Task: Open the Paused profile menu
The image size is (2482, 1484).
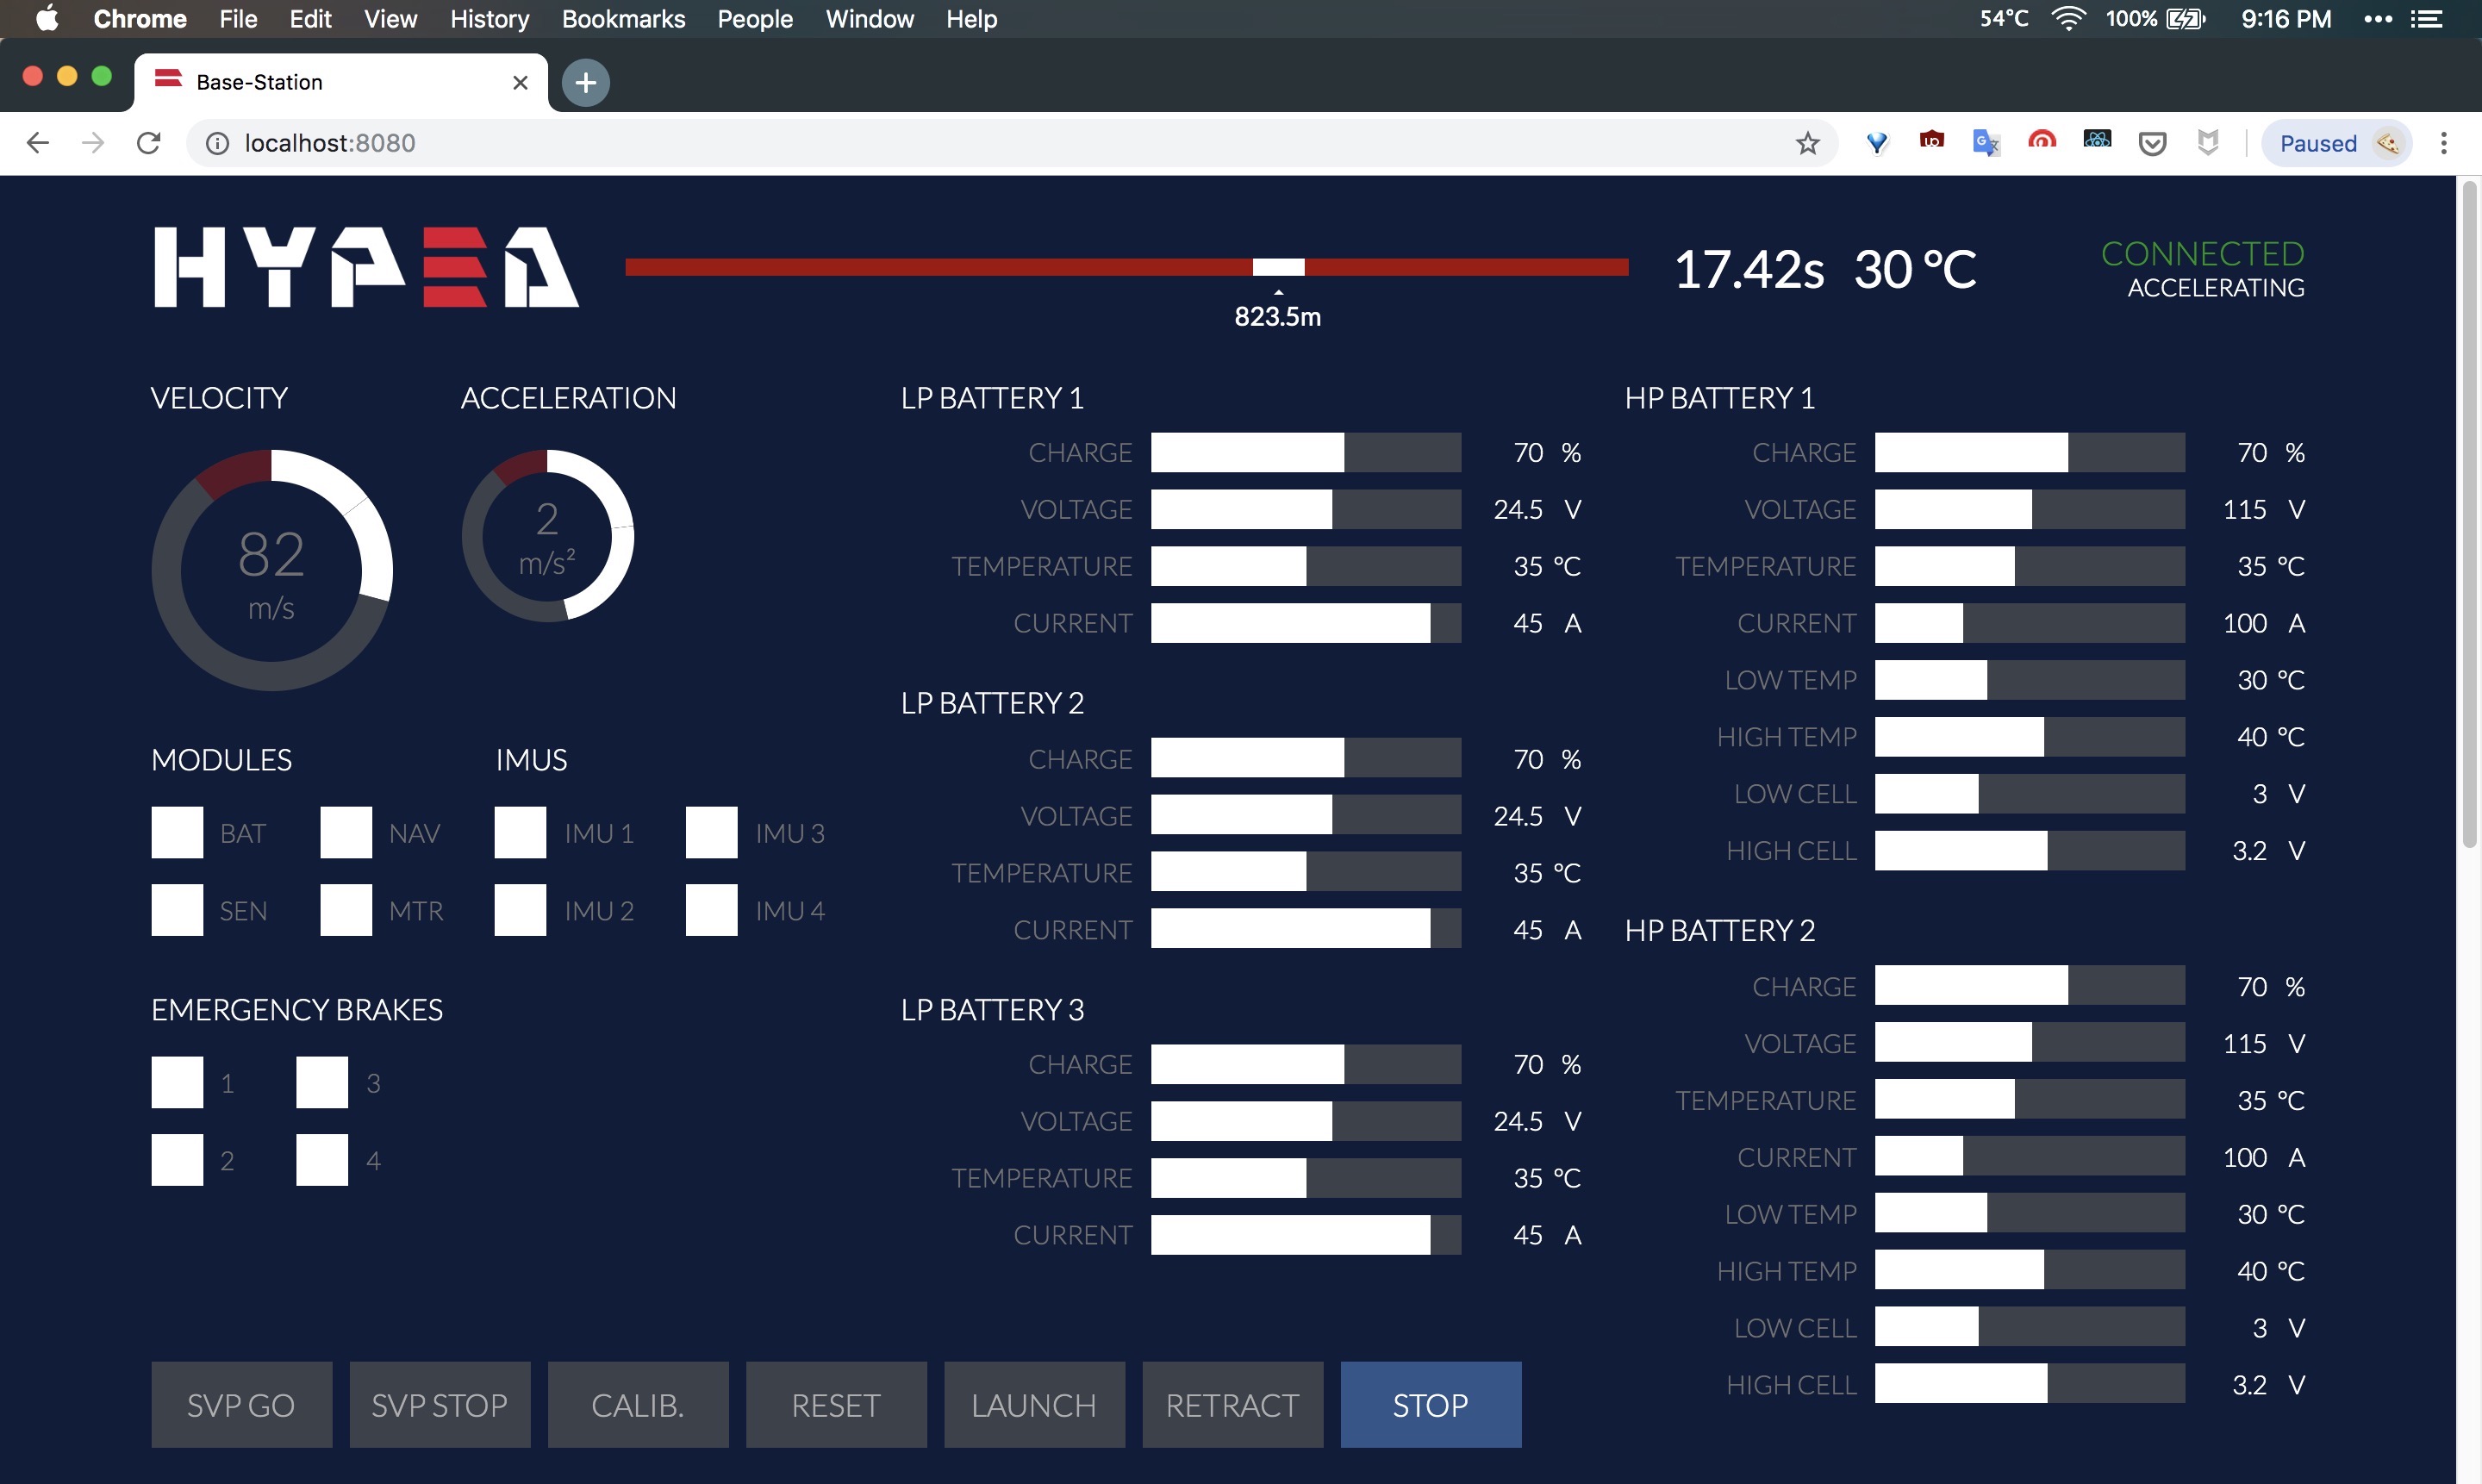Action: click(x=2336, y=144)
